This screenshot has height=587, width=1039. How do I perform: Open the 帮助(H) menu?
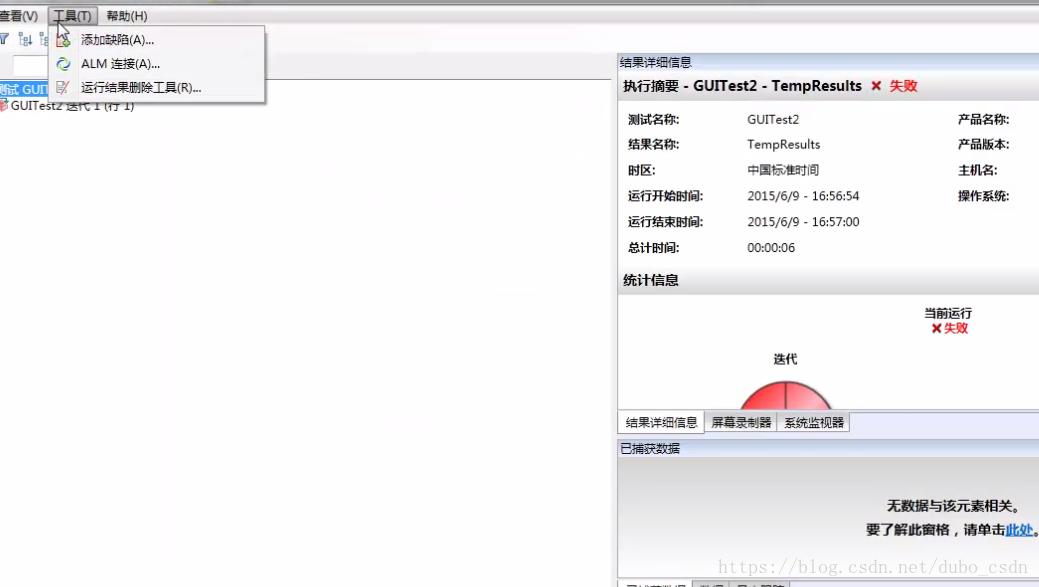coord(127,15)
